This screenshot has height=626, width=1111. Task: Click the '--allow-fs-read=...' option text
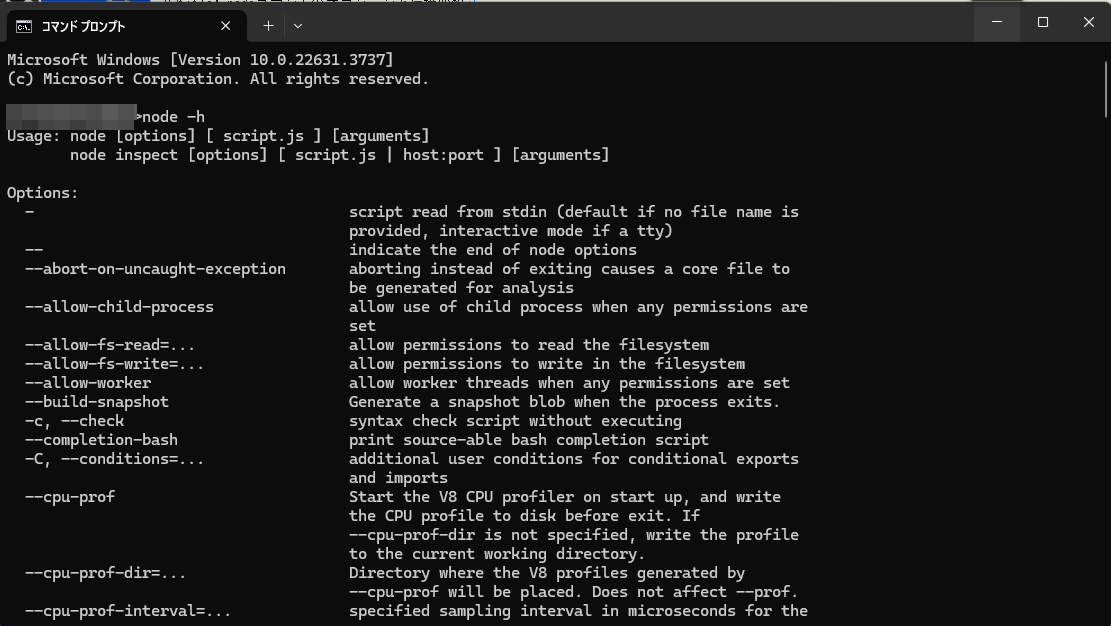pyautogui.click(x=110, y=345)
